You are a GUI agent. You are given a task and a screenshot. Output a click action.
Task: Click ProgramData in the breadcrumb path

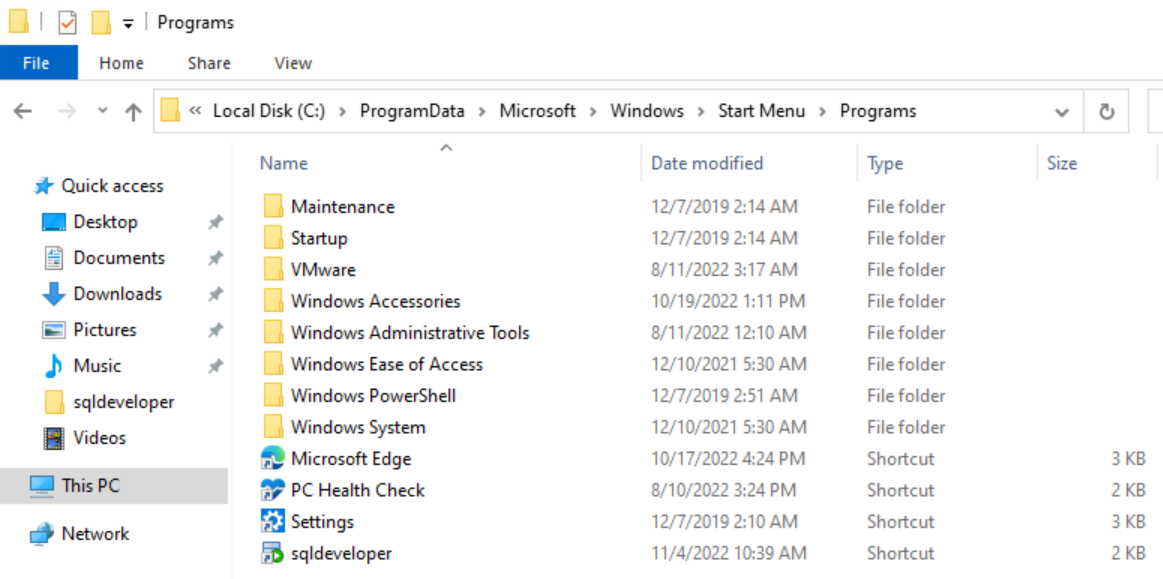point(412,111)
